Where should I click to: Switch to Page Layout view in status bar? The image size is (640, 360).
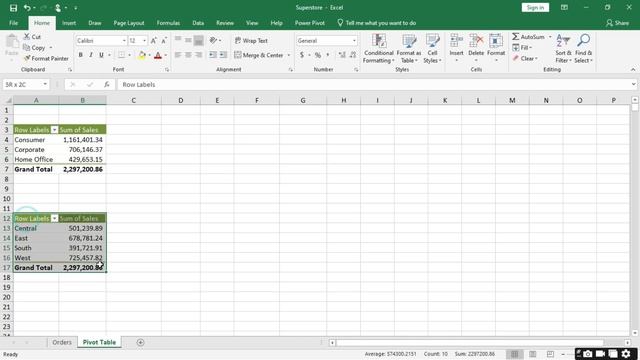(x=532, y=354)
